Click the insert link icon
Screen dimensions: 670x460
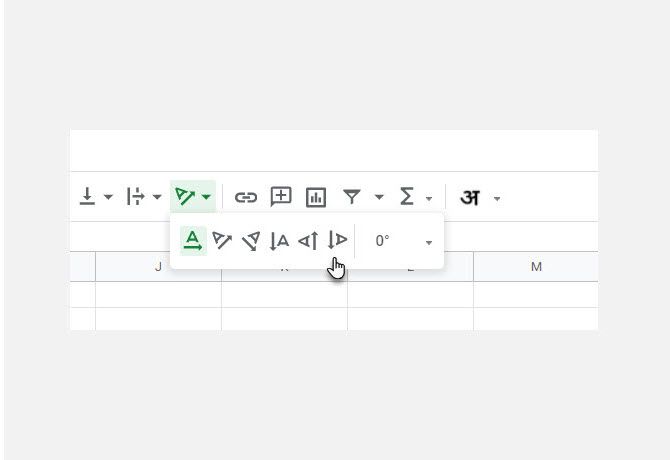(x=246, y=197)
